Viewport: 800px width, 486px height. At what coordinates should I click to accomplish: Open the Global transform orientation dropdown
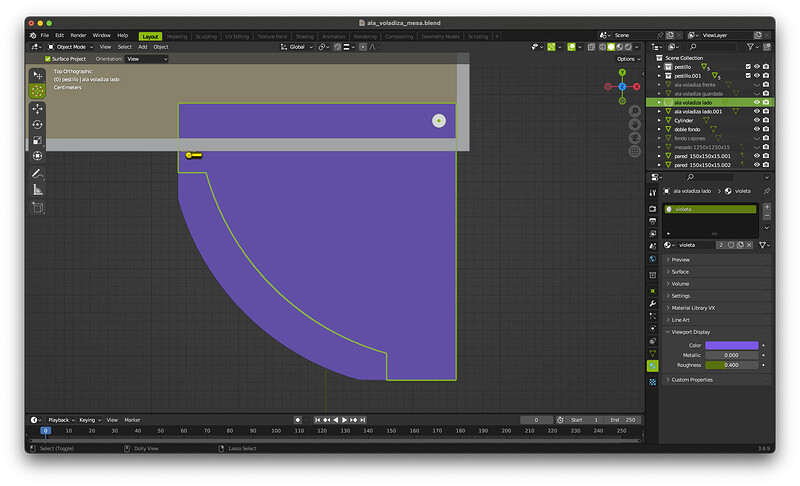[x=297, y=47]
